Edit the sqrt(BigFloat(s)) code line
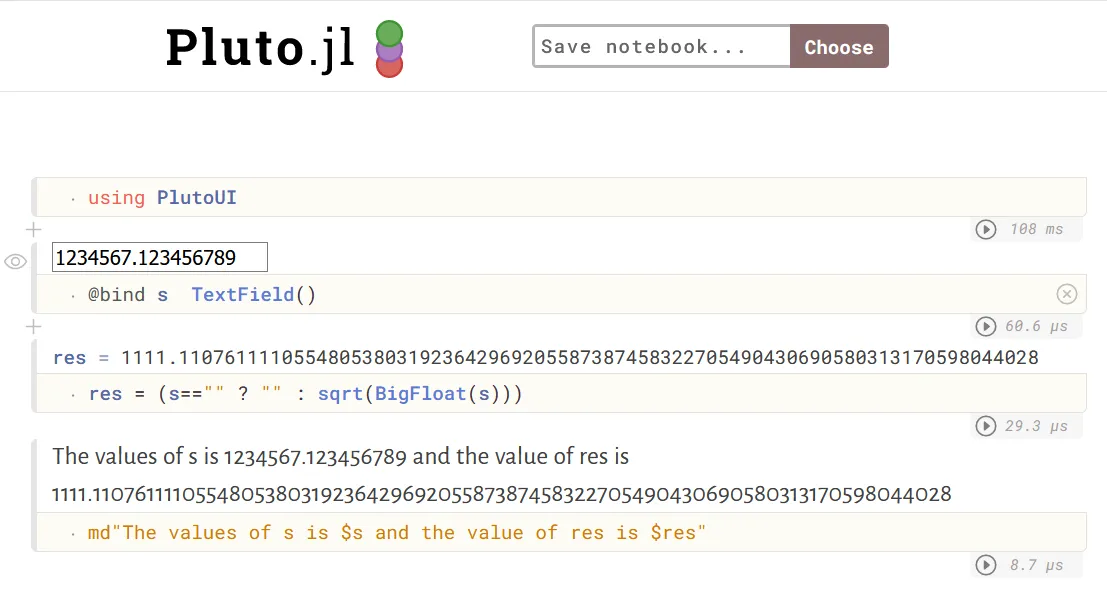The height and width of the screenshot is (609, 1107). pos(306,394)
